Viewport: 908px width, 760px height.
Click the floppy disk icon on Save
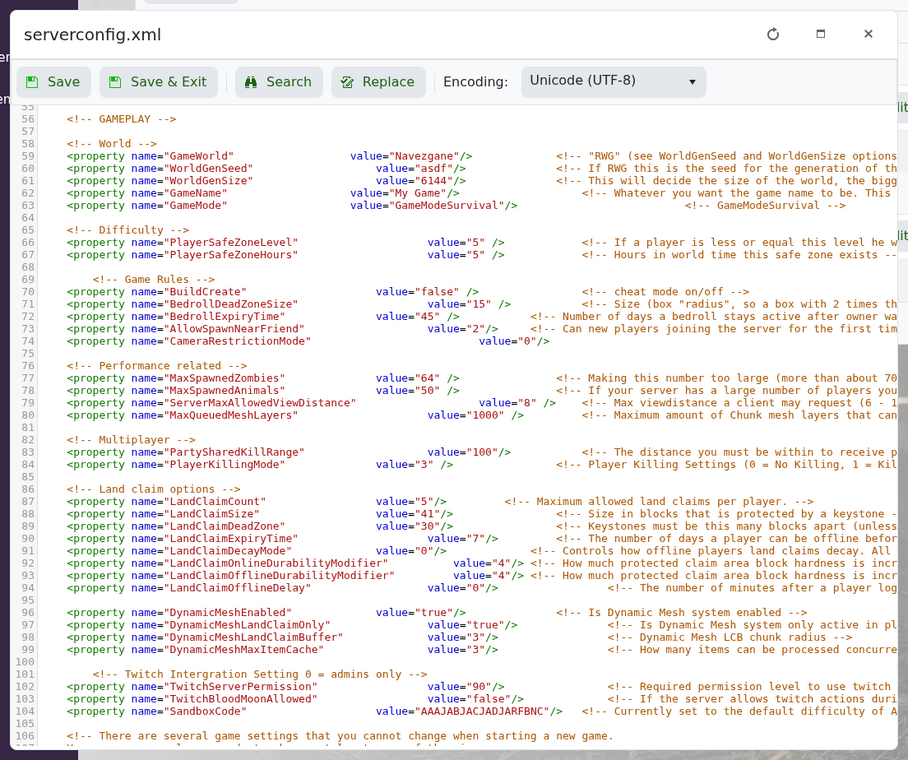pos(32,82)
